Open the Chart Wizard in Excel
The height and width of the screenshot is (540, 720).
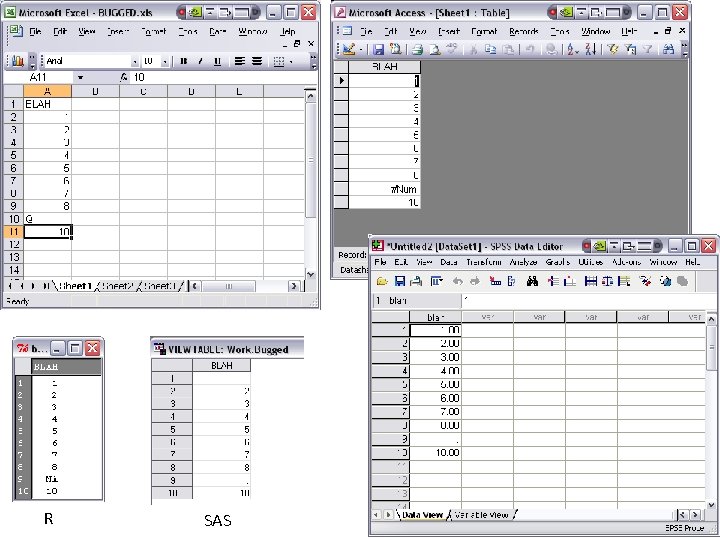point(18,61)
